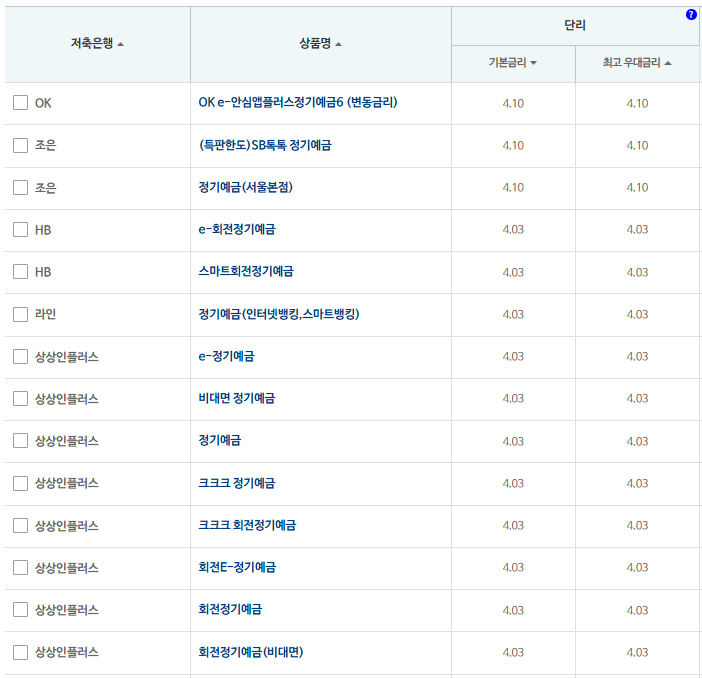Sort by 기본금리 column arrow
The height and width of the screenshot is (678, 702).
click(x=533, y=63)
